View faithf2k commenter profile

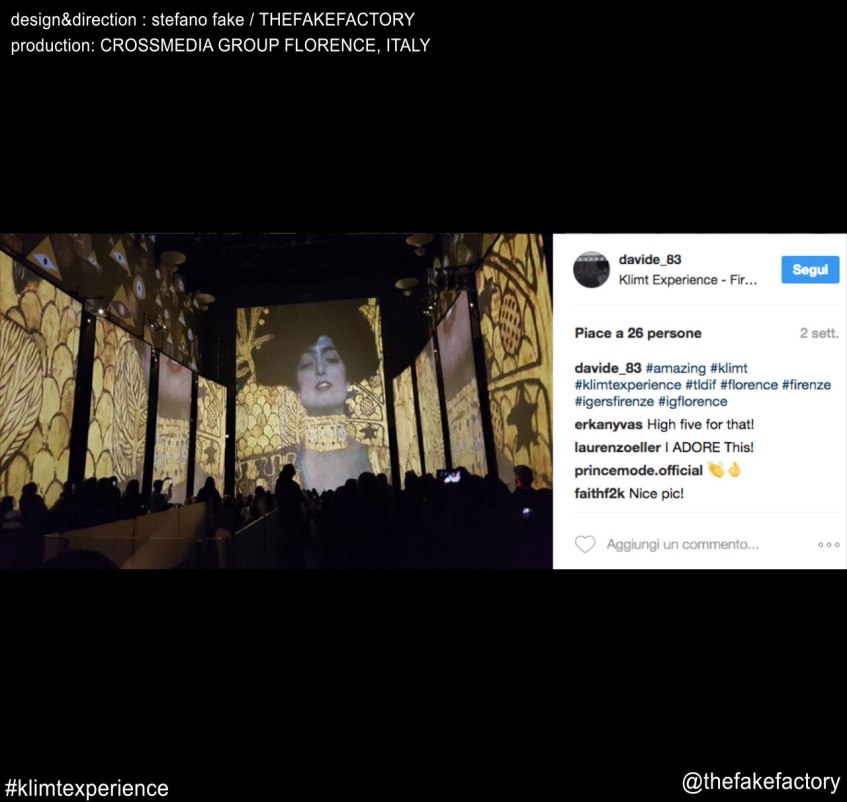pyautogui.click(x=600, y=494)
